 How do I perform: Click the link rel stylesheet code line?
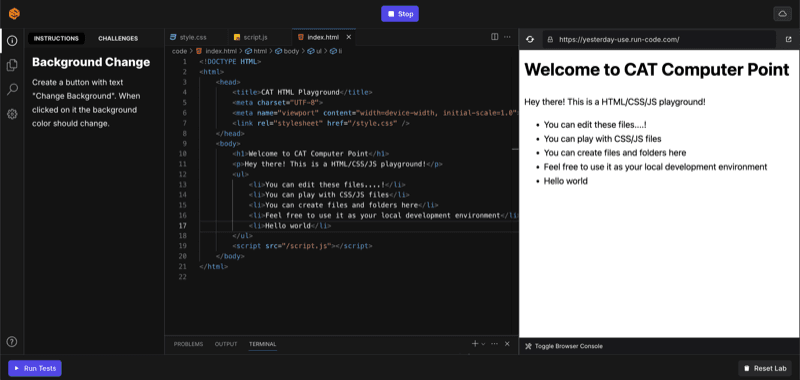[321, 123]
